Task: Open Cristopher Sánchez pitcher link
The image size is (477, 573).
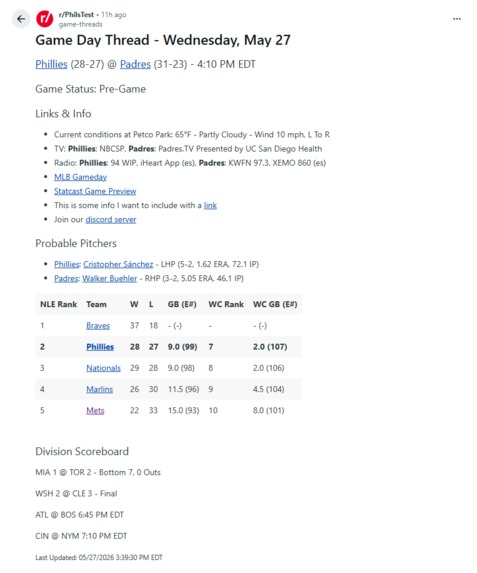Action: click(118, 264)
